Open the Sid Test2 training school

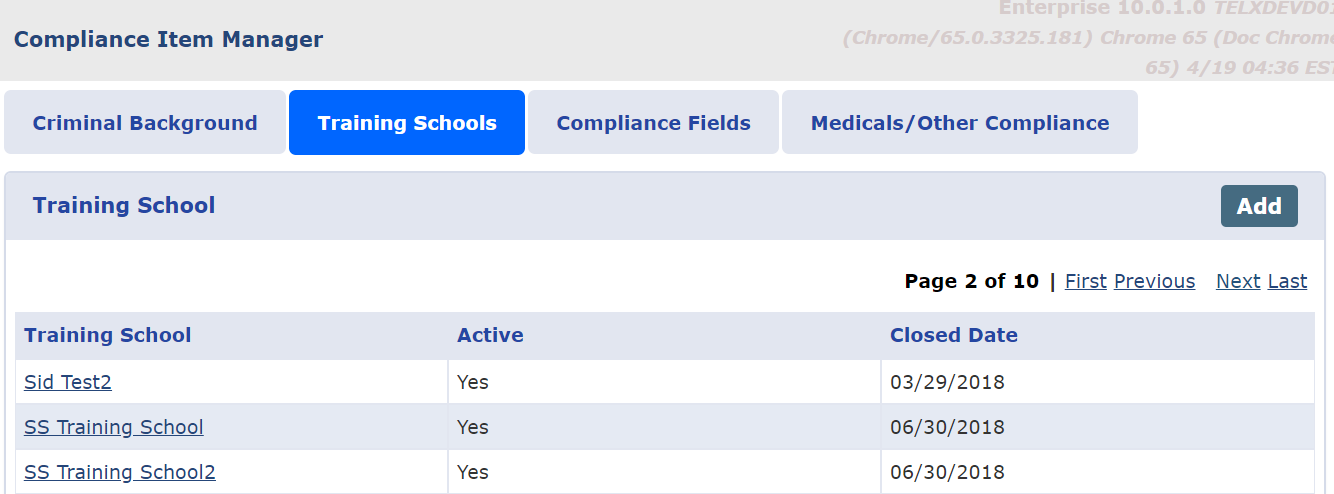coord(68,382)
